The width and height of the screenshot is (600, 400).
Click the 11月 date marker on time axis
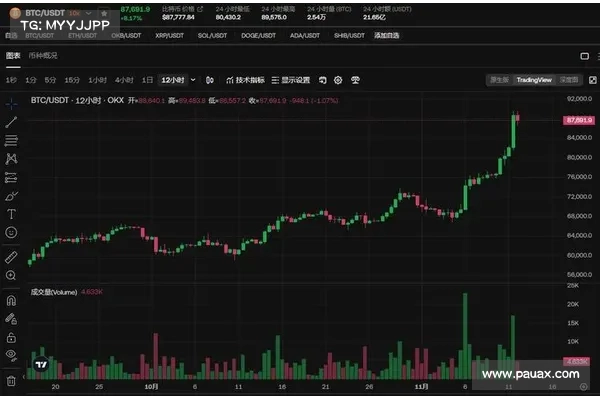coord(421,387)
